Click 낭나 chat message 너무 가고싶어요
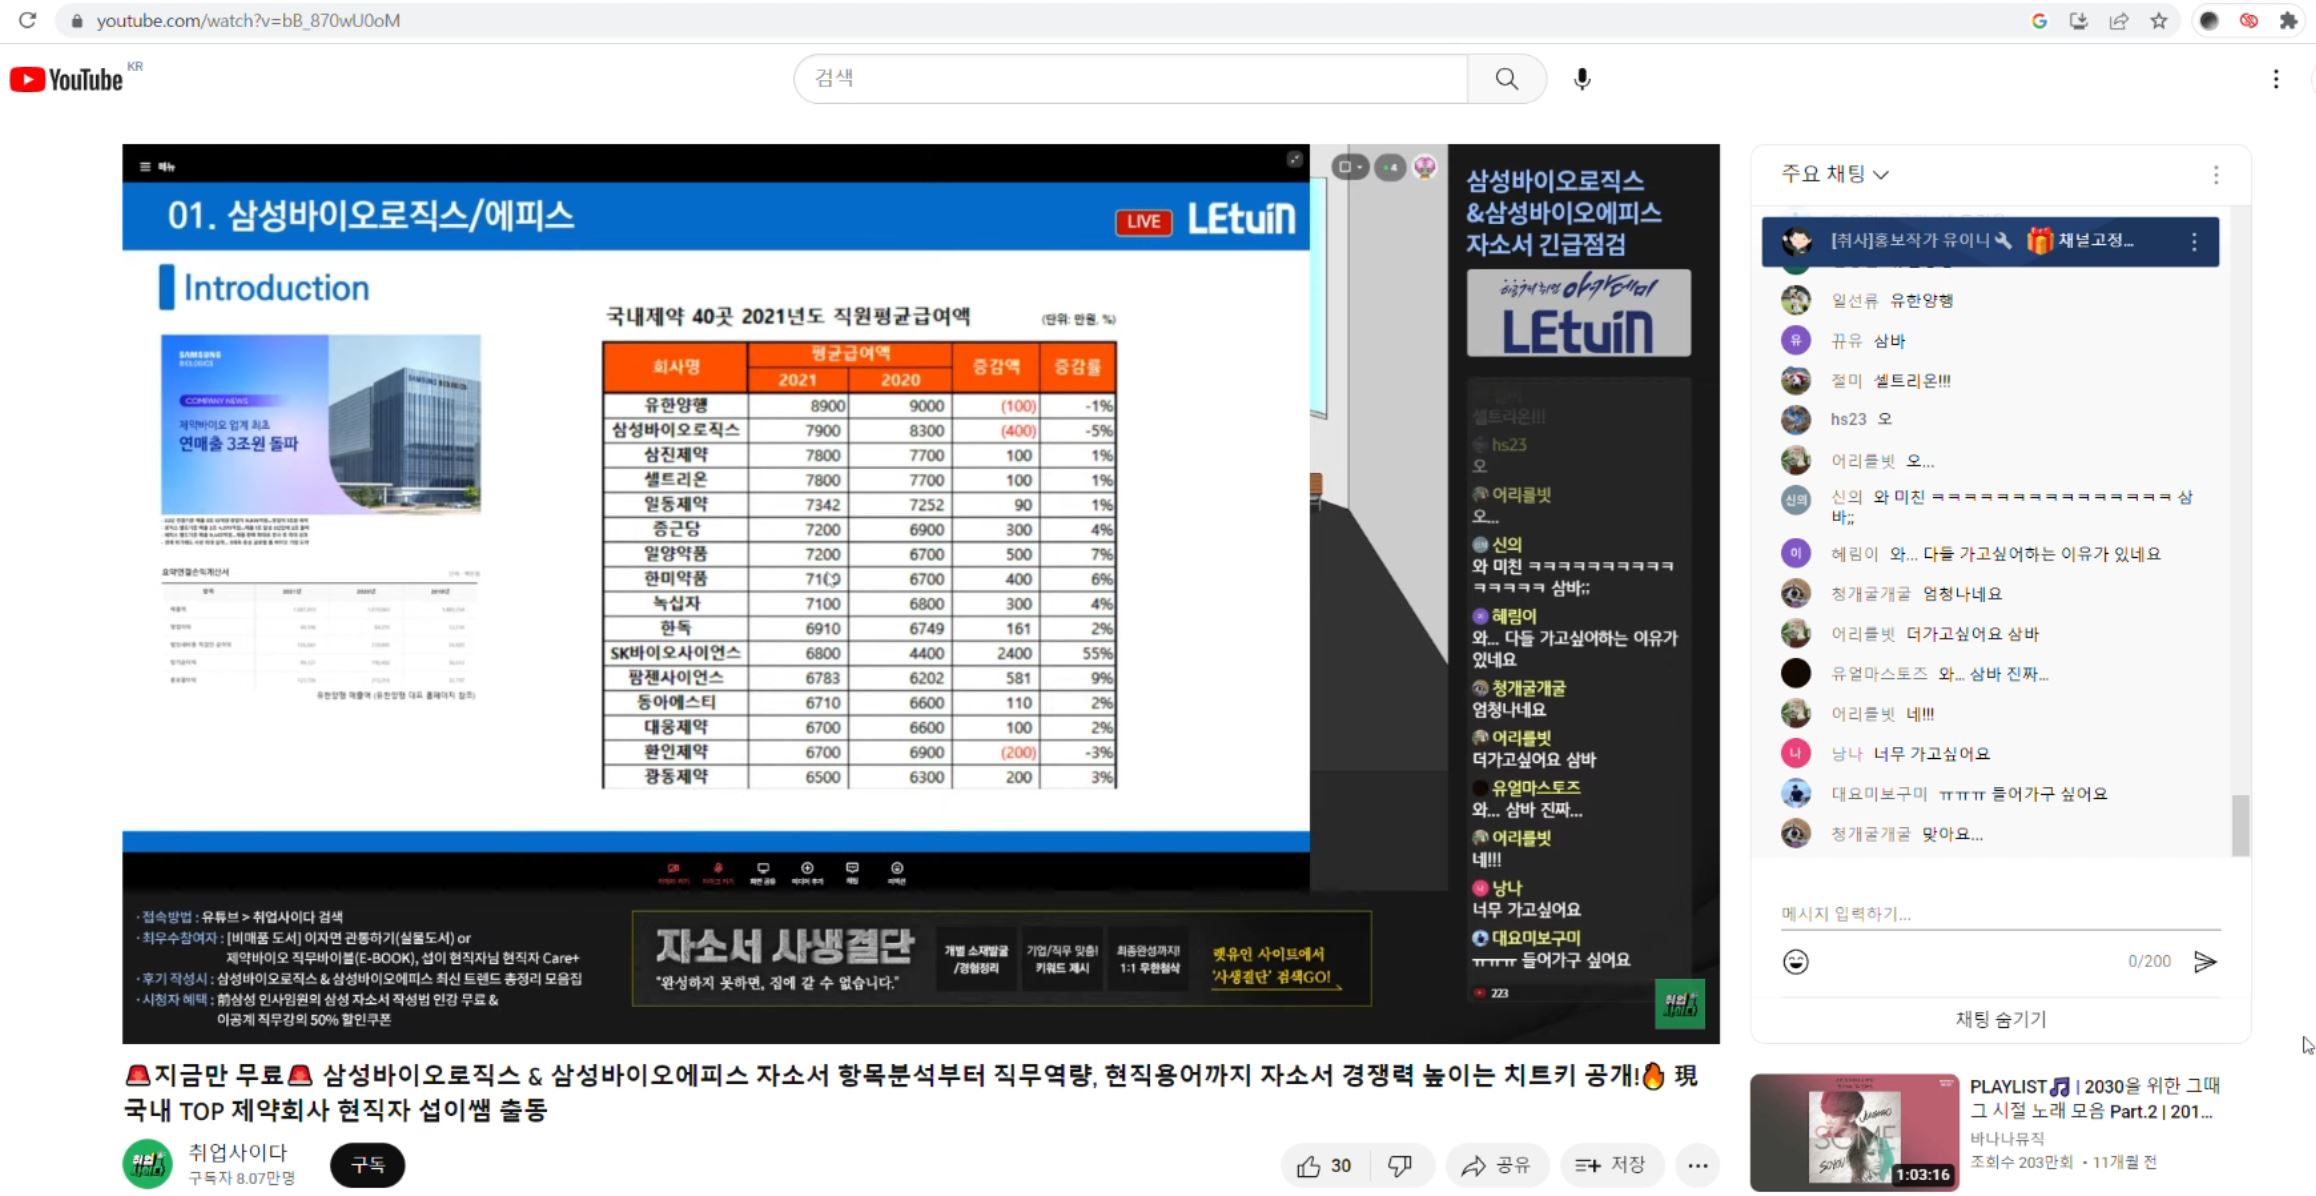This screenshot has width=2316, height=1196. 1931,754
